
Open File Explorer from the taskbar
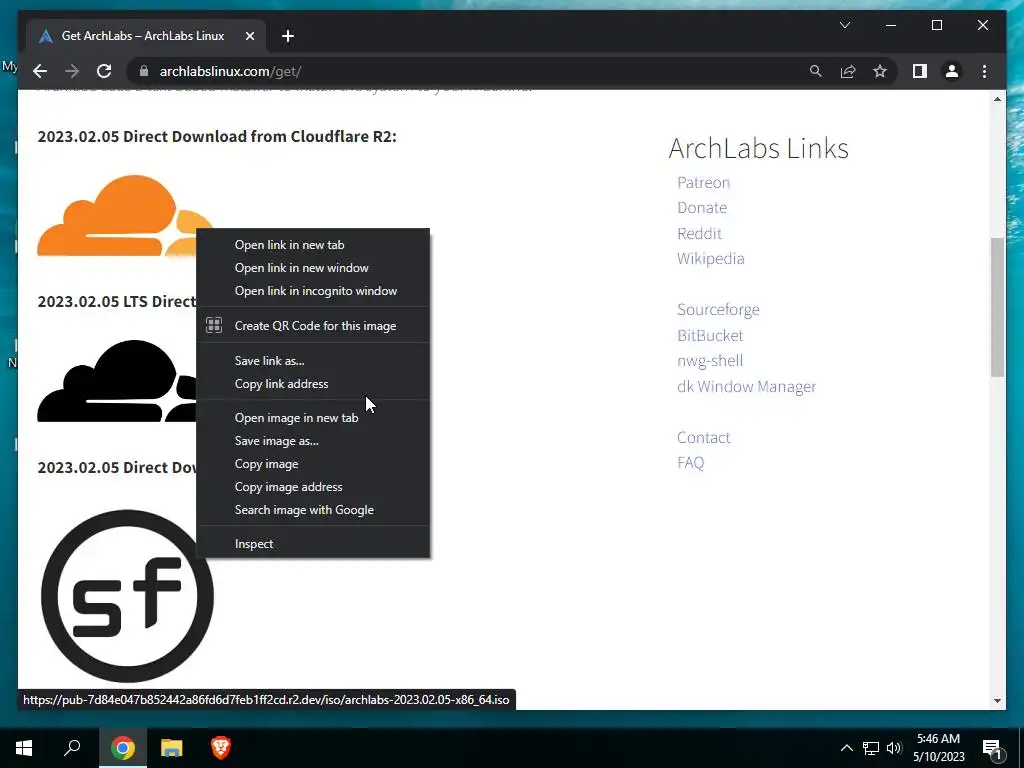point(172,748)
